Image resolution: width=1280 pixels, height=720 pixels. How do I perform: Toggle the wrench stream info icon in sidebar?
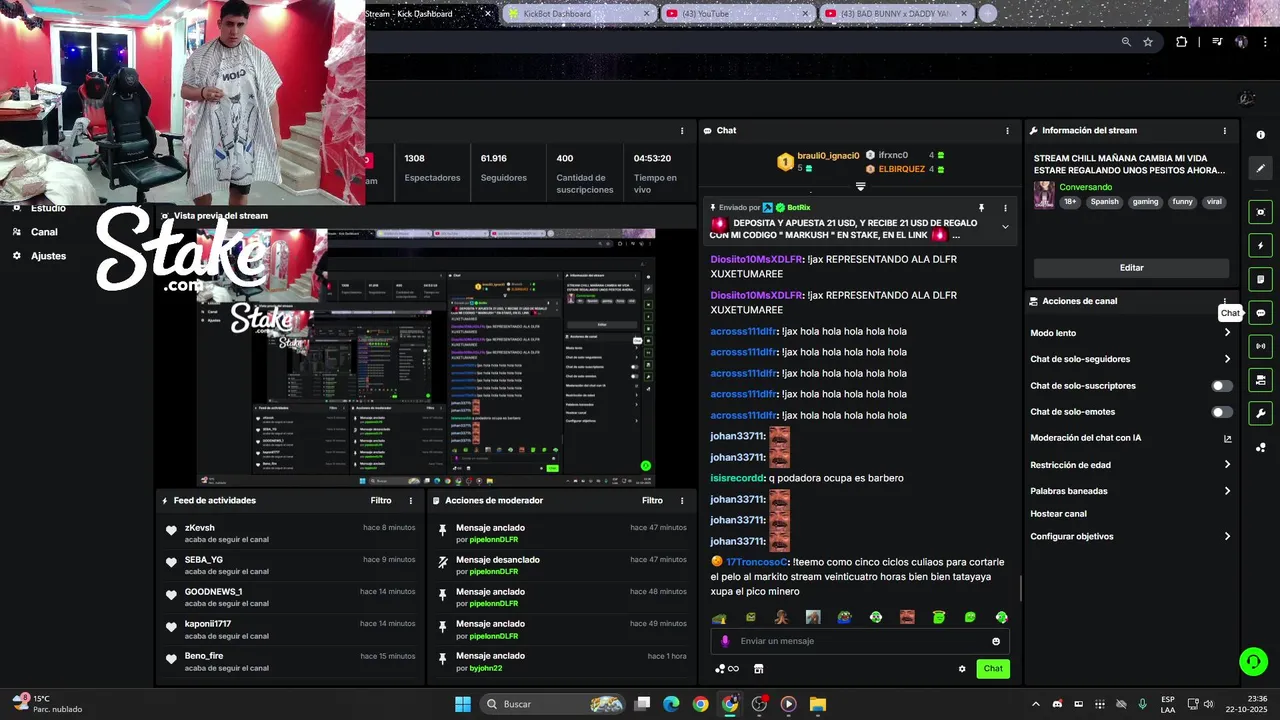click(x=1261, y=413)
